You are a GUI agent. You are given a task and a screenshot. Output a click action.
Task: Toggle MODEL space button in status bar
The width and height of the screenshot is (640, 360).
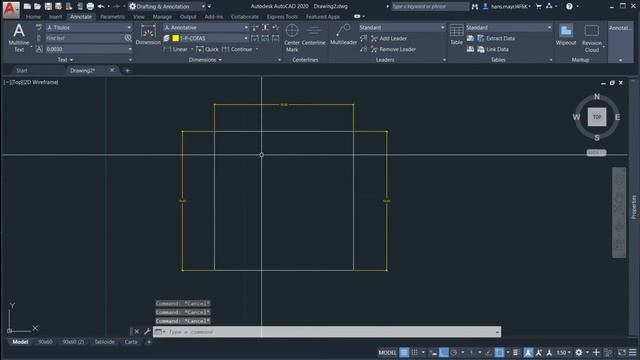click(x=387, y=352)
